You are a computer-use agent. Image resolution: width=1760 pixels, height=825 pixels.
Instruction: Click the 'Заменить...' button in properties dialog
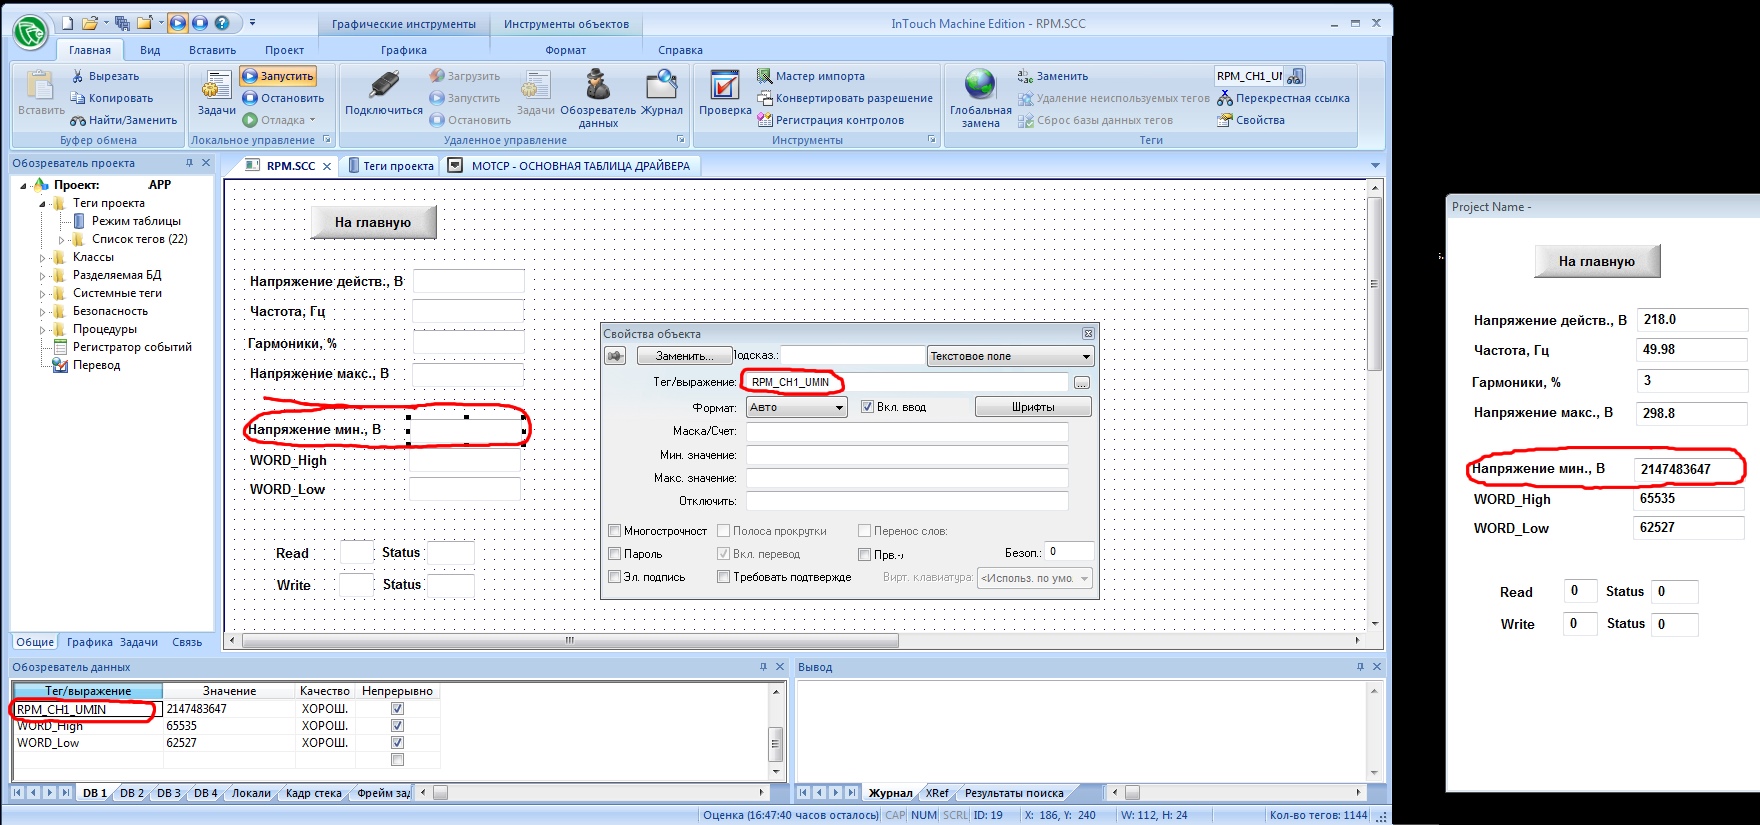click(683, 356)
